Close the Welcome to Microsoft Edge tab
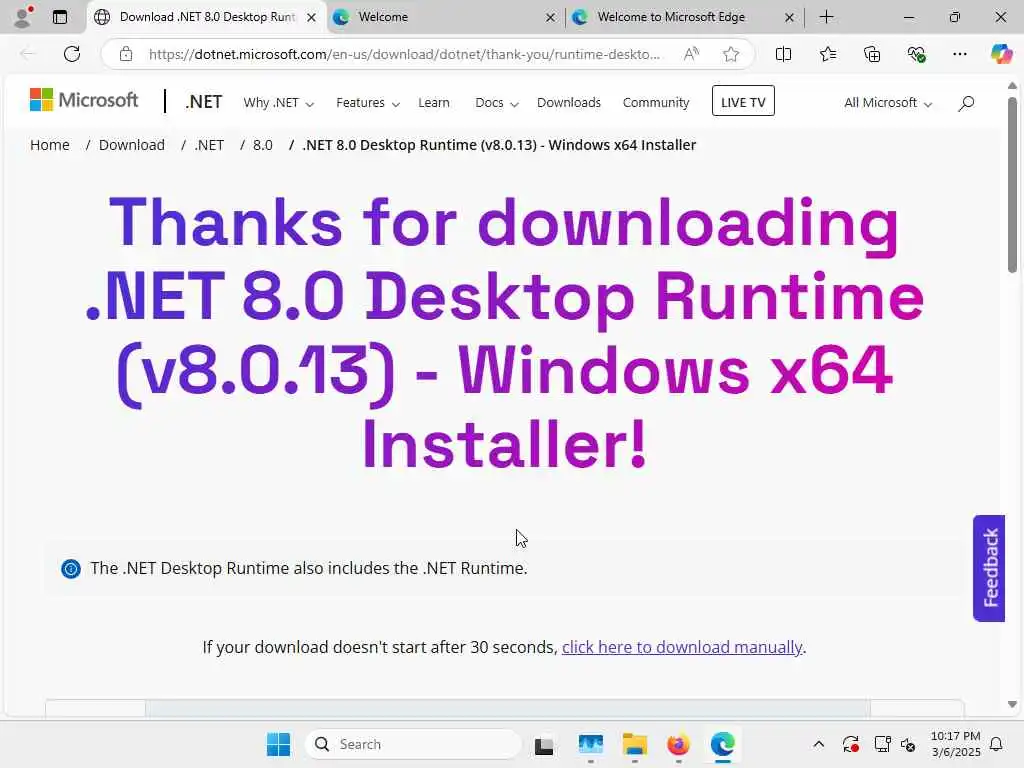This screenshot has width=1024, height=768. [789, 18]
